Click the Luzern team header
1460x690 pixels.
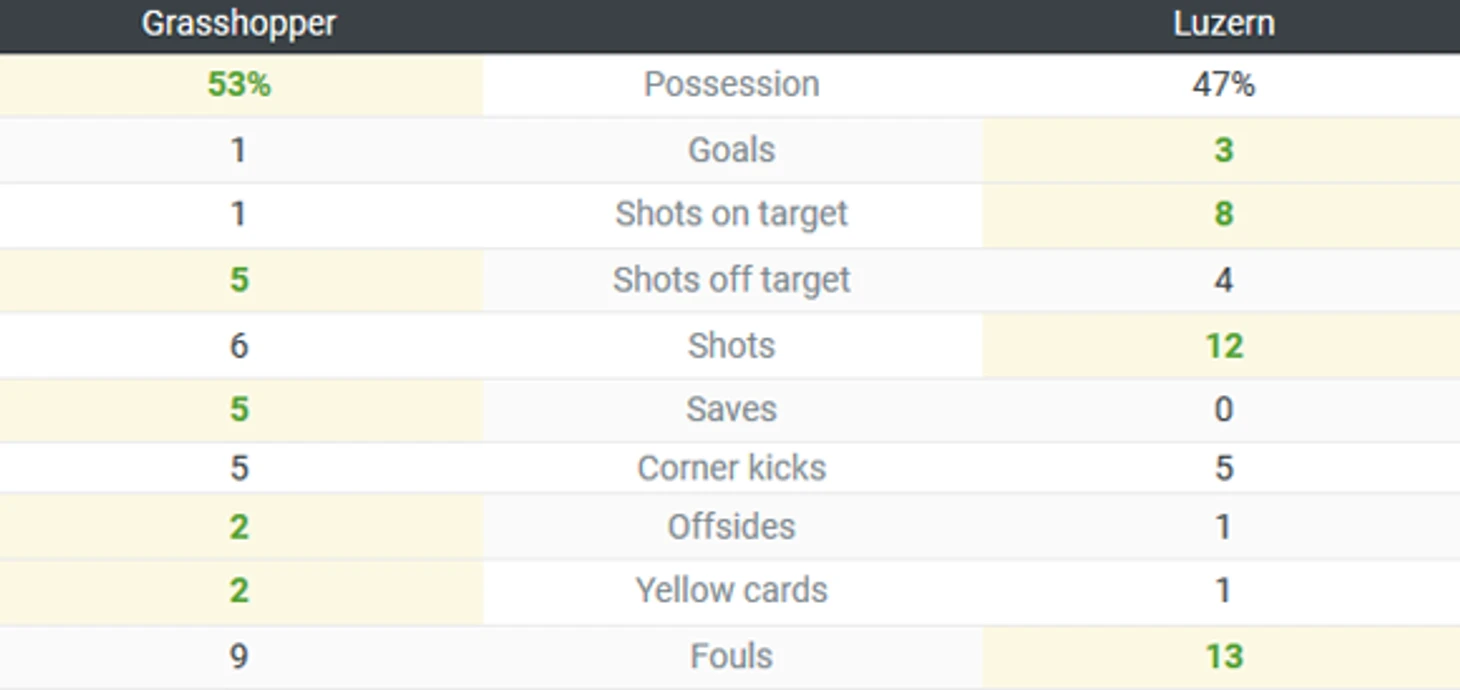tap(1223, 23)
